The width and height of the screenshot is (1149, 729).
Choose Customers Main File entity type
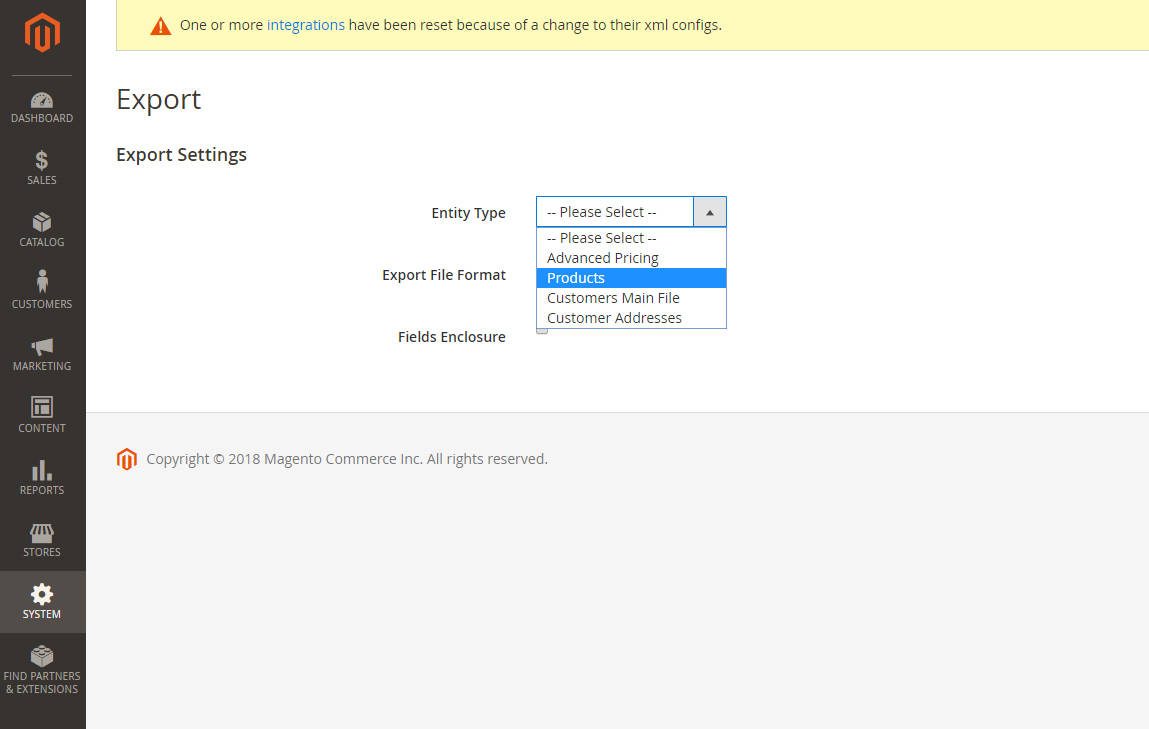[x=631, y=298]
